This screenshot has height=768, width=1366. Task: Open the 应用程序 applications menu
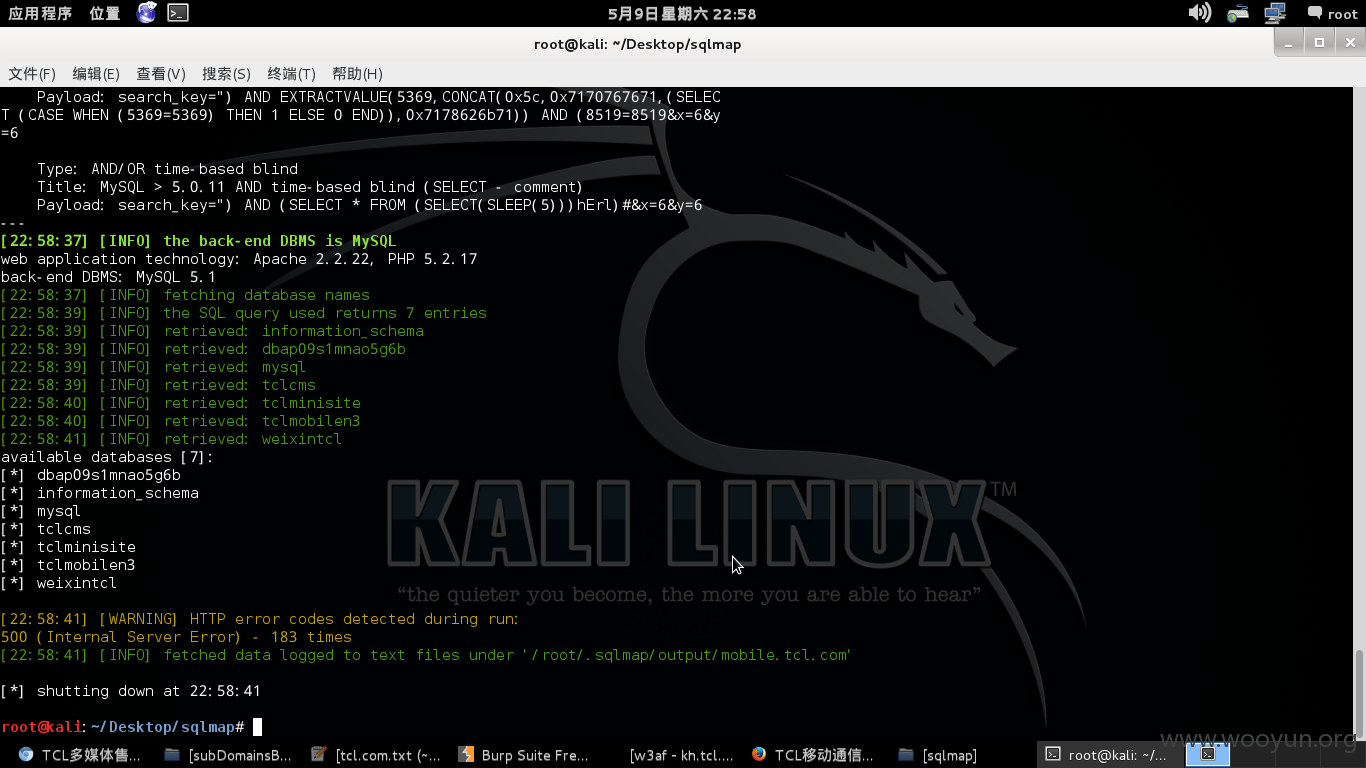point(40,13)
